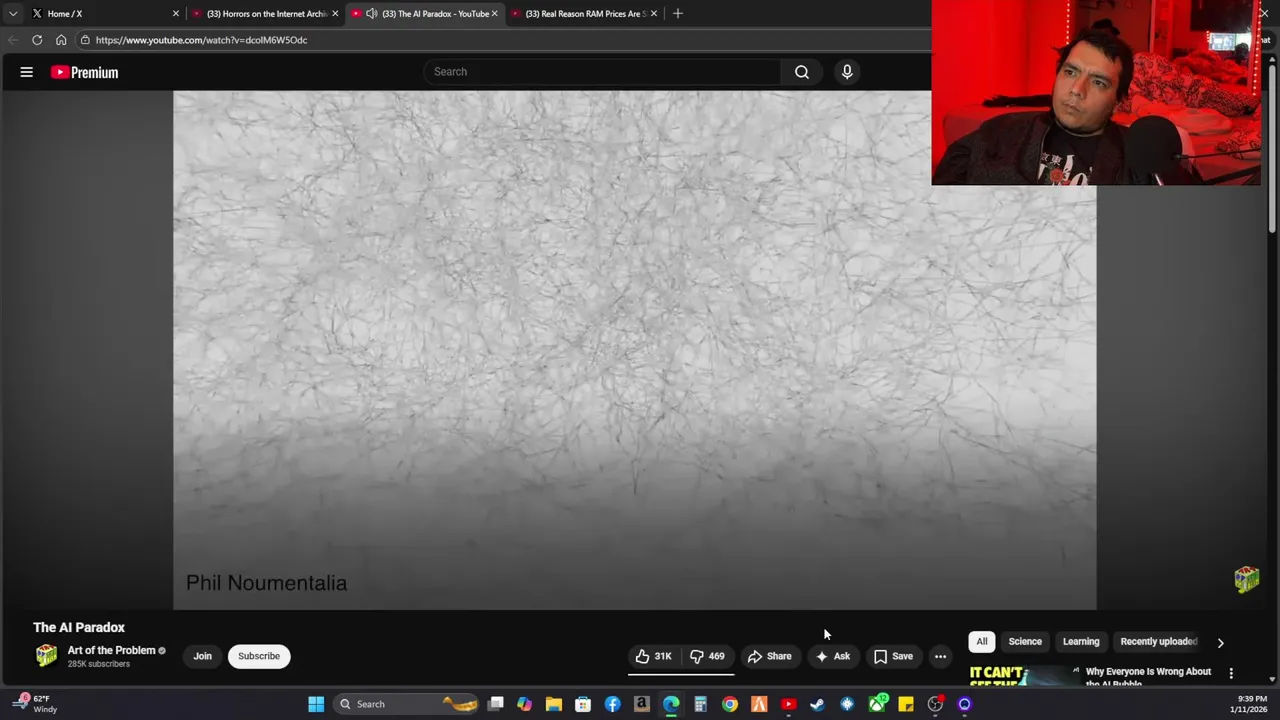The height and width of the screenshot is (720, 1280).
Task: Open Google Chrome from taskbar
Action: pos(730,704)
